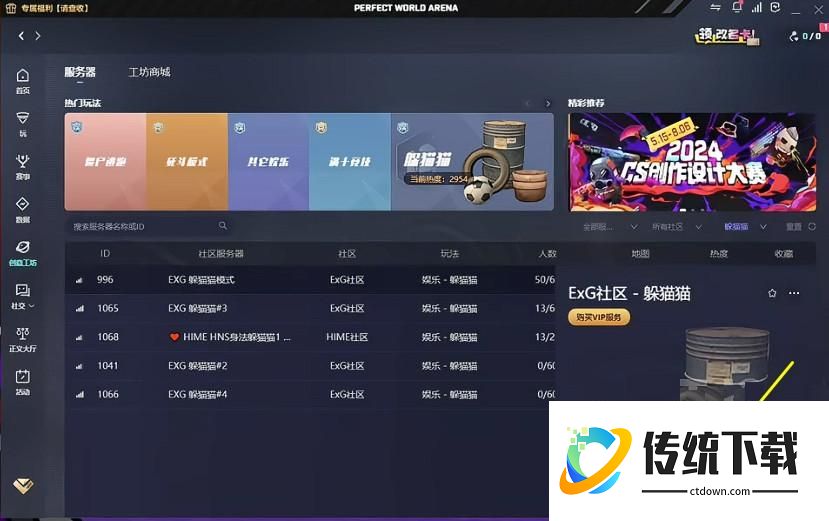This screenshot has height=521, width=829.
Task: Click the 购买VIP服务 button
Action: click(600, 317)
